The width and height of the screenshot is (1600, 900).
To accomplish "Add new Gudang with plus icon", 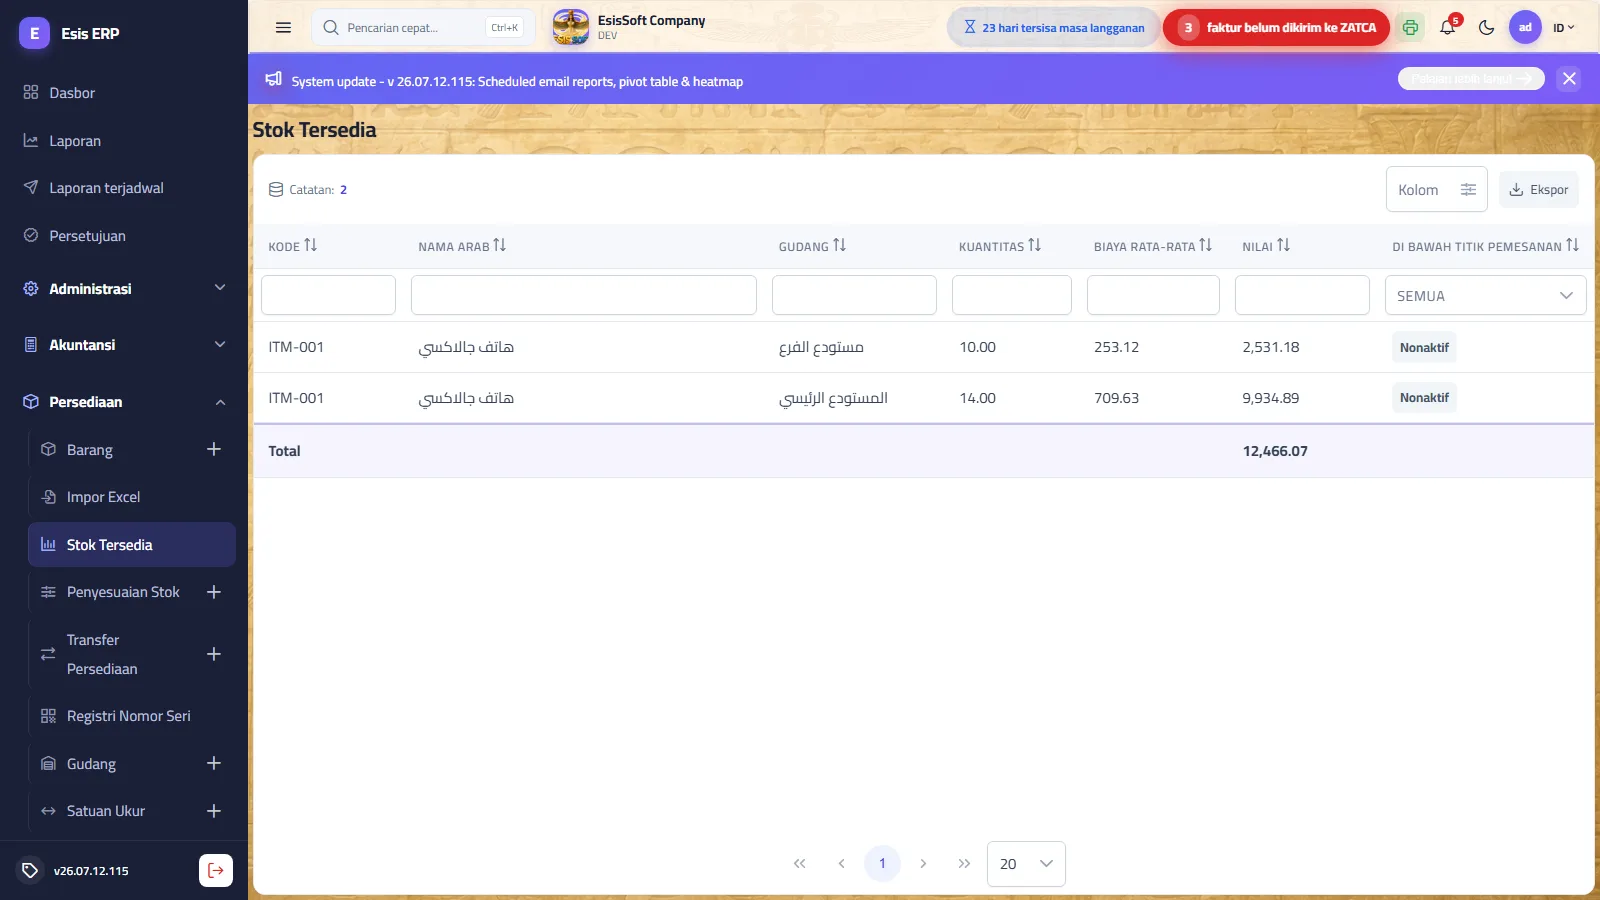I will (x=214, y=763).
